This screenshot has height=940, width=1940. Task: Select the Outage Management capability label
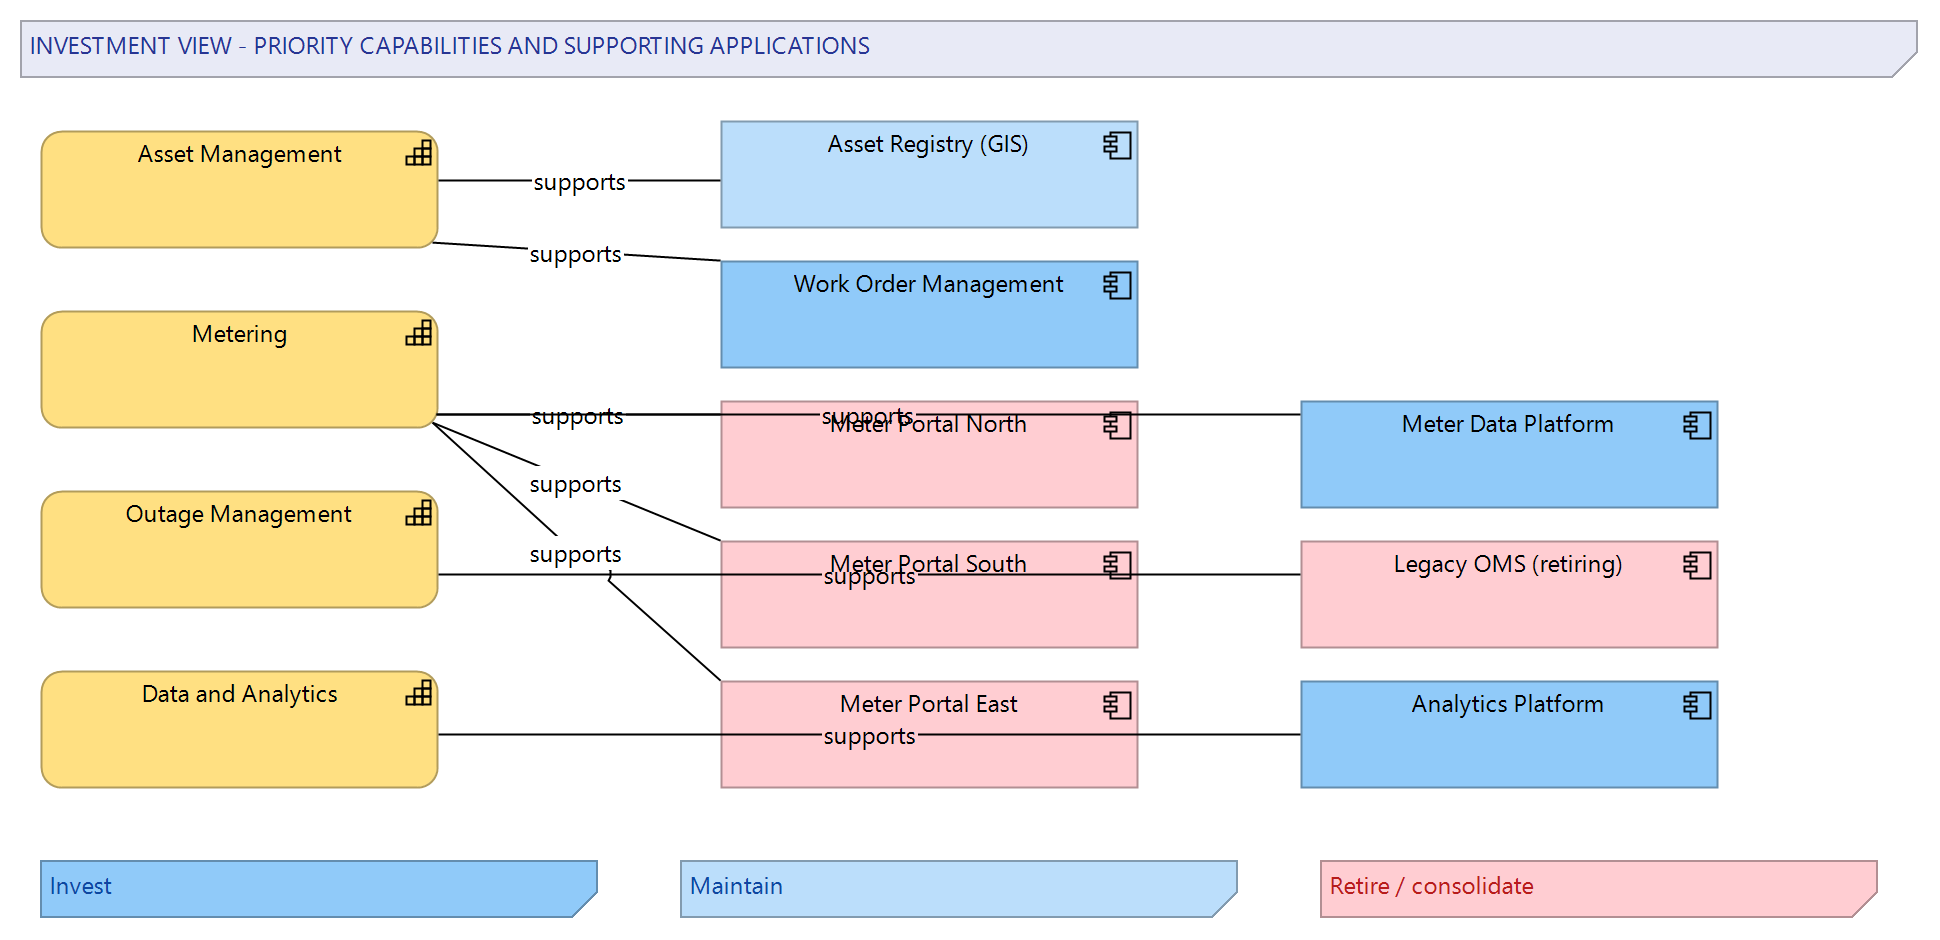(238, 514)
